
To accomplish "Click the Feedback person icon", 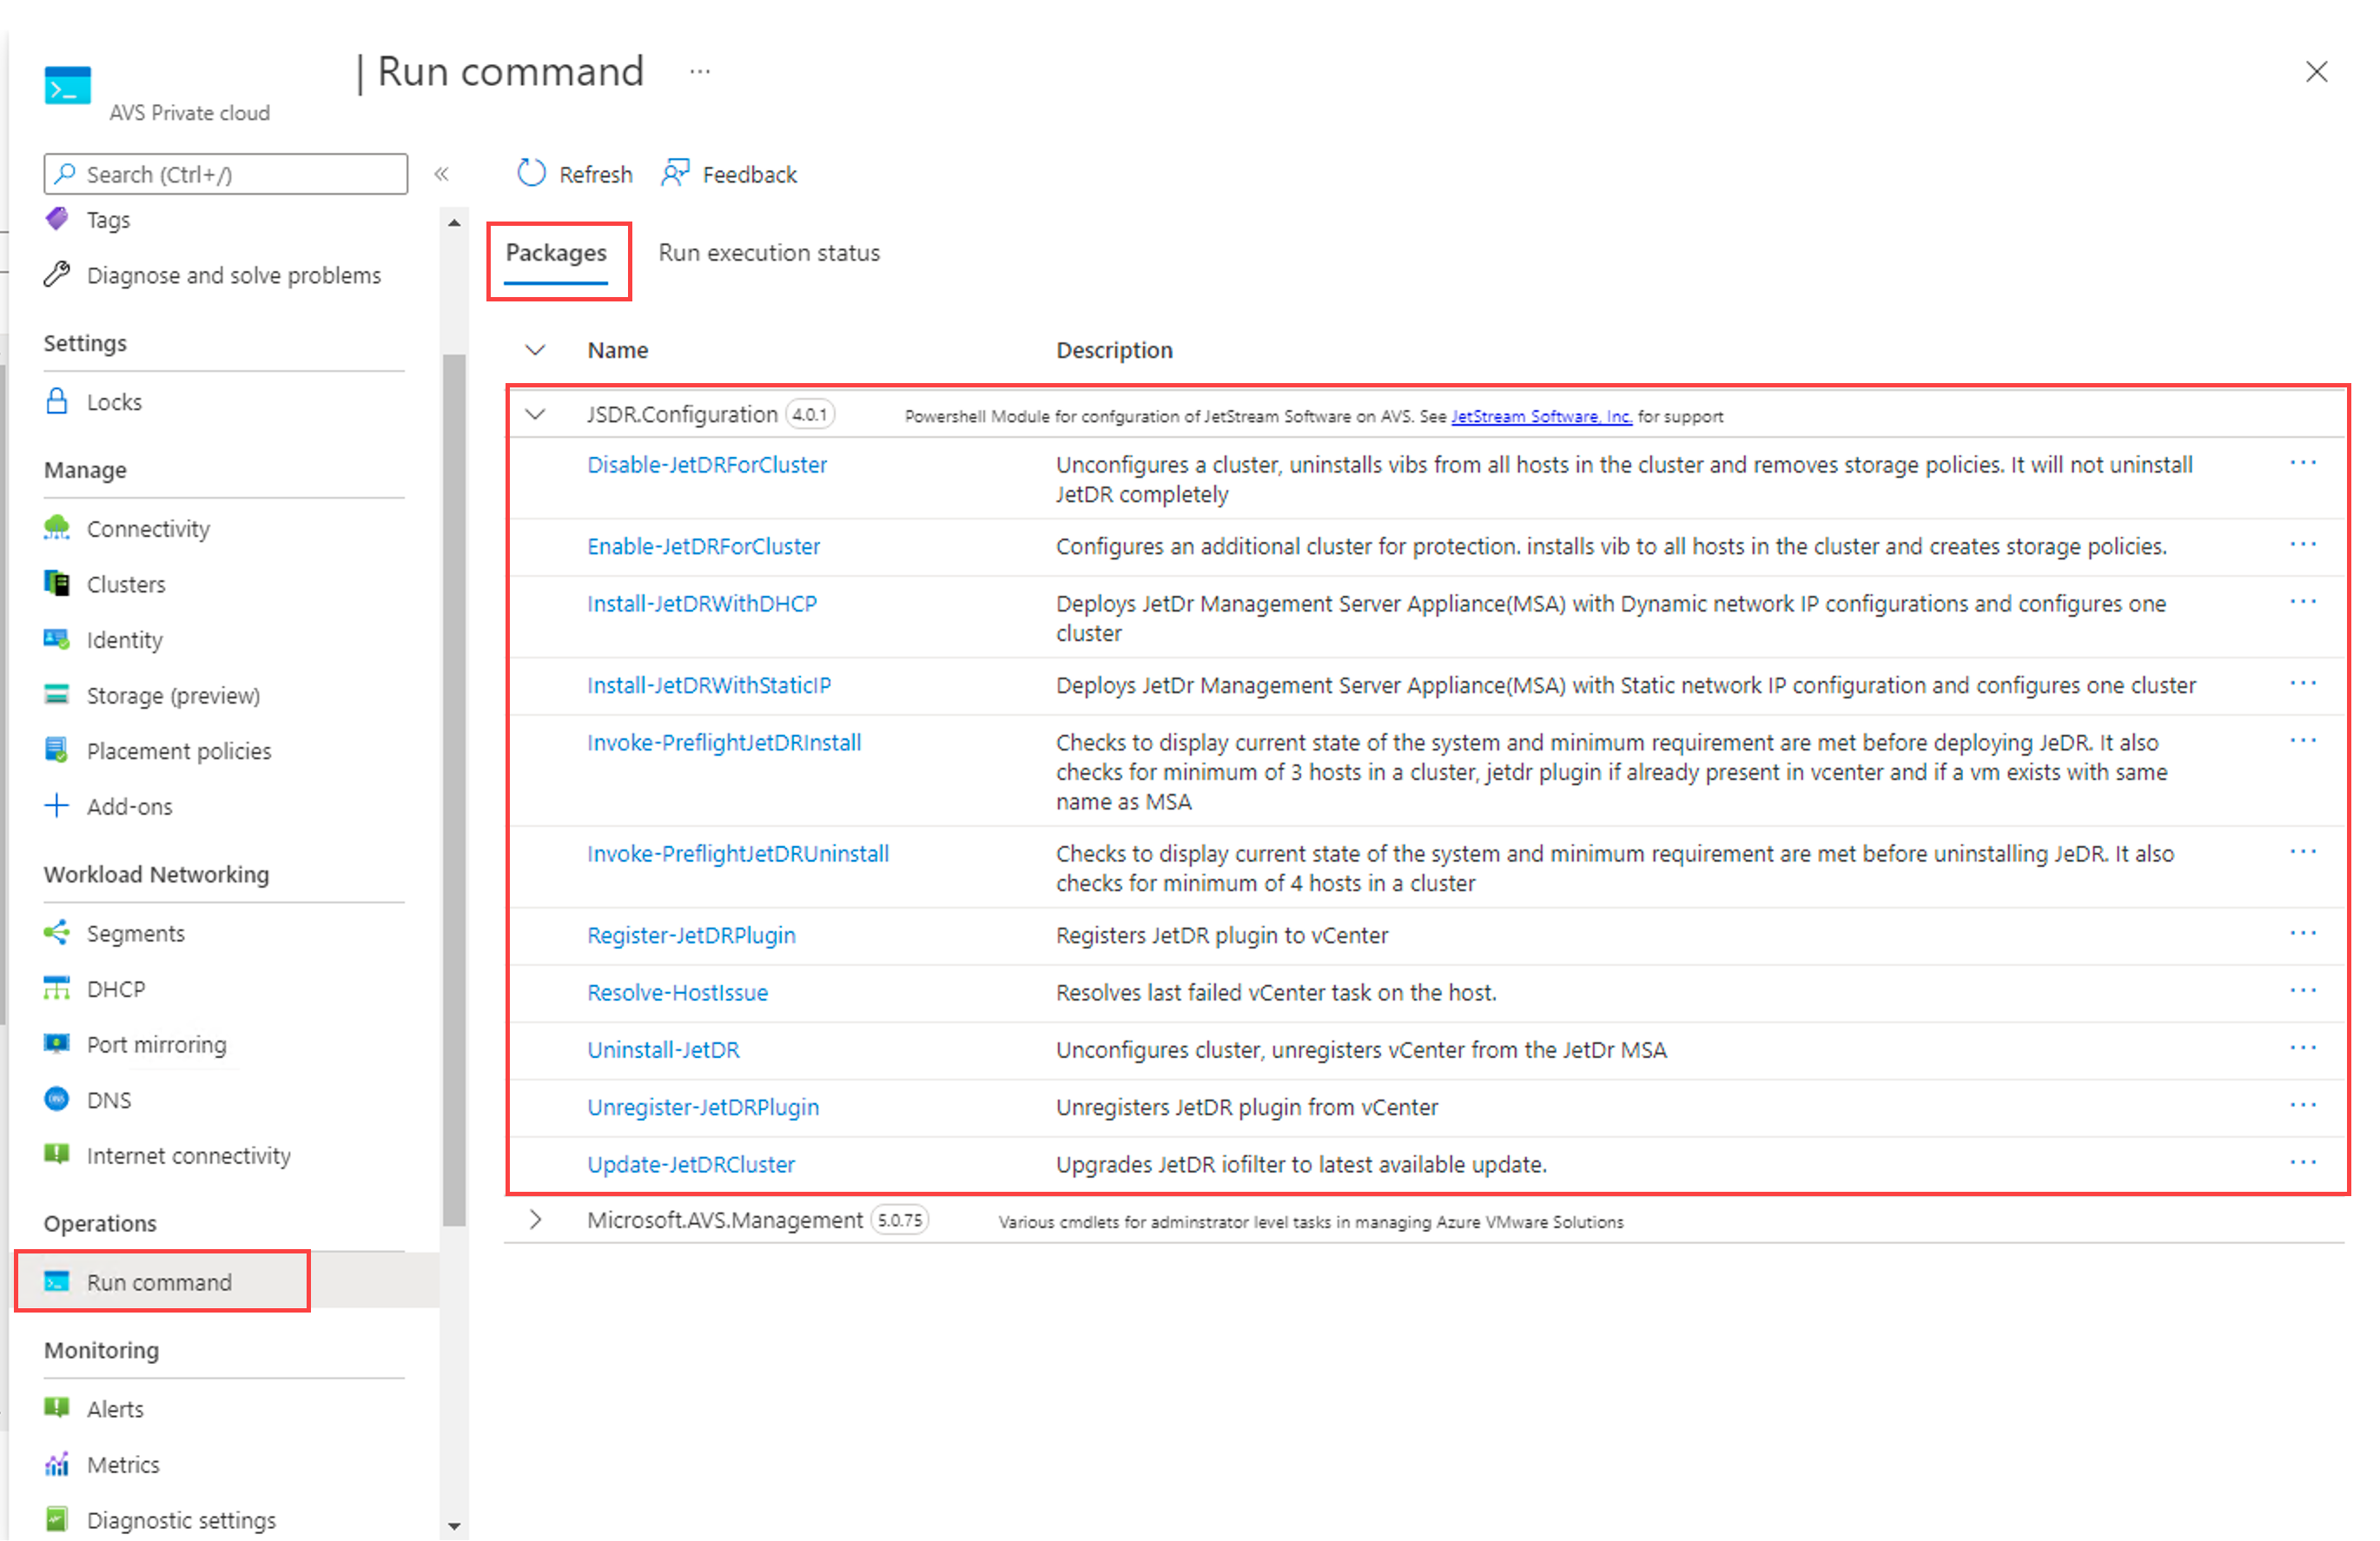I will point(675,173).
